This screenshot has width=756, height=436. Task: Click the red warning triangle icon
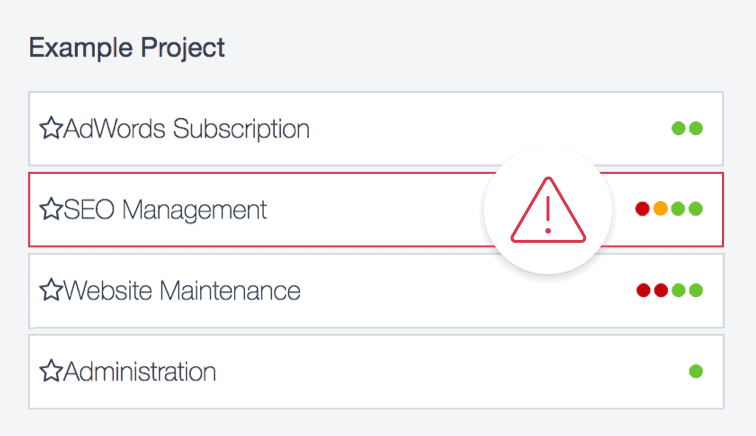click(546, 211)
